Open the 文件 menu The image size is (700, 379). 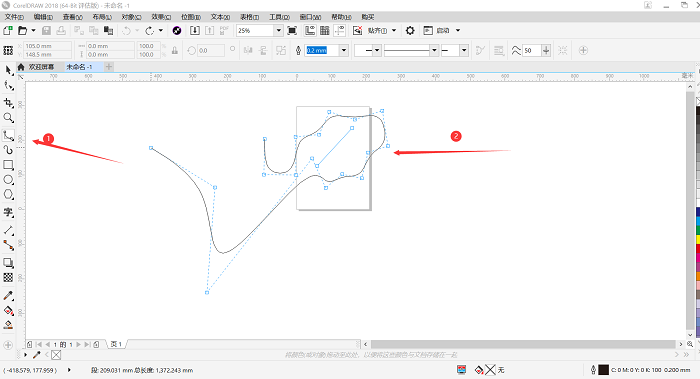tap(14, 17)
